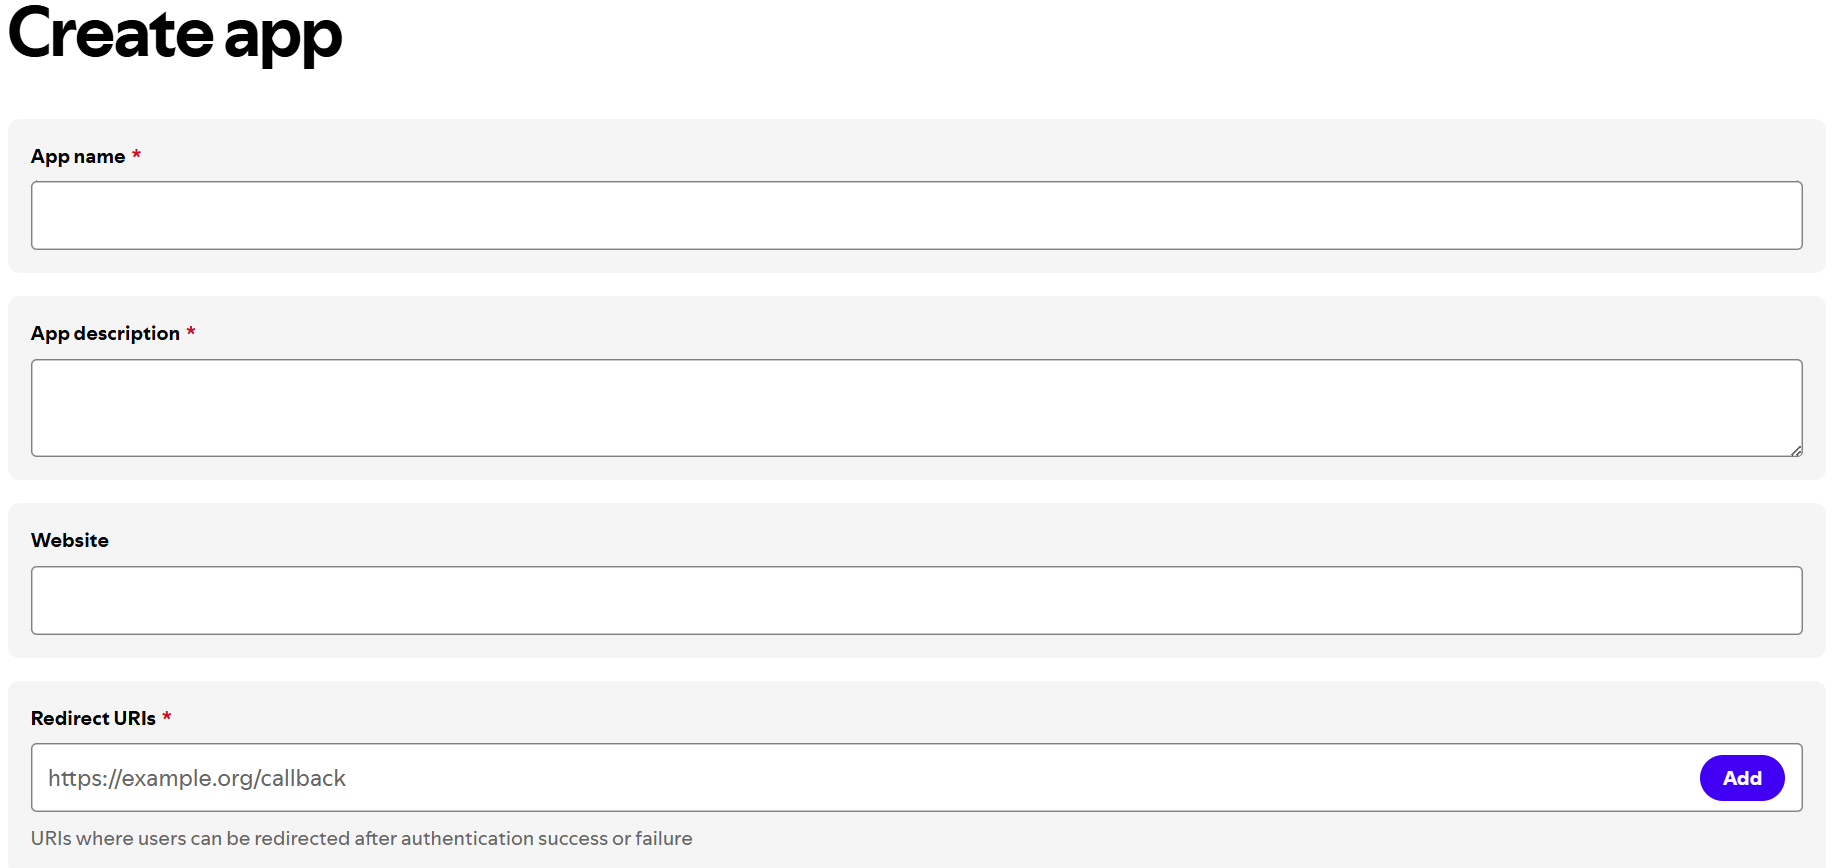Focus the App description text area
1841x868 pixels.
point(916,408)
